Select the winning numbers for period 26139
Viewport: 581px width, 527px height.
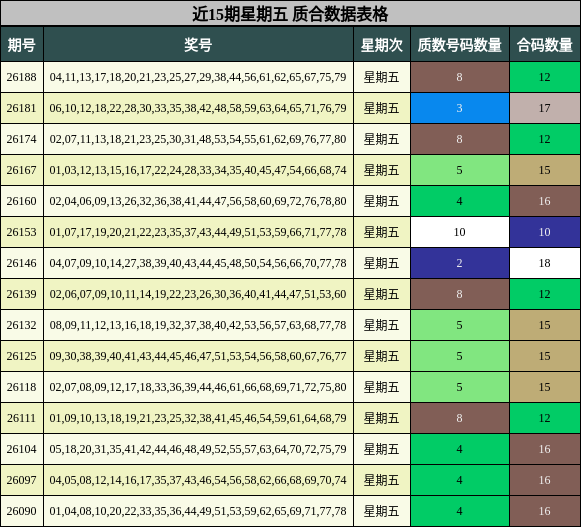pos(198,294)
